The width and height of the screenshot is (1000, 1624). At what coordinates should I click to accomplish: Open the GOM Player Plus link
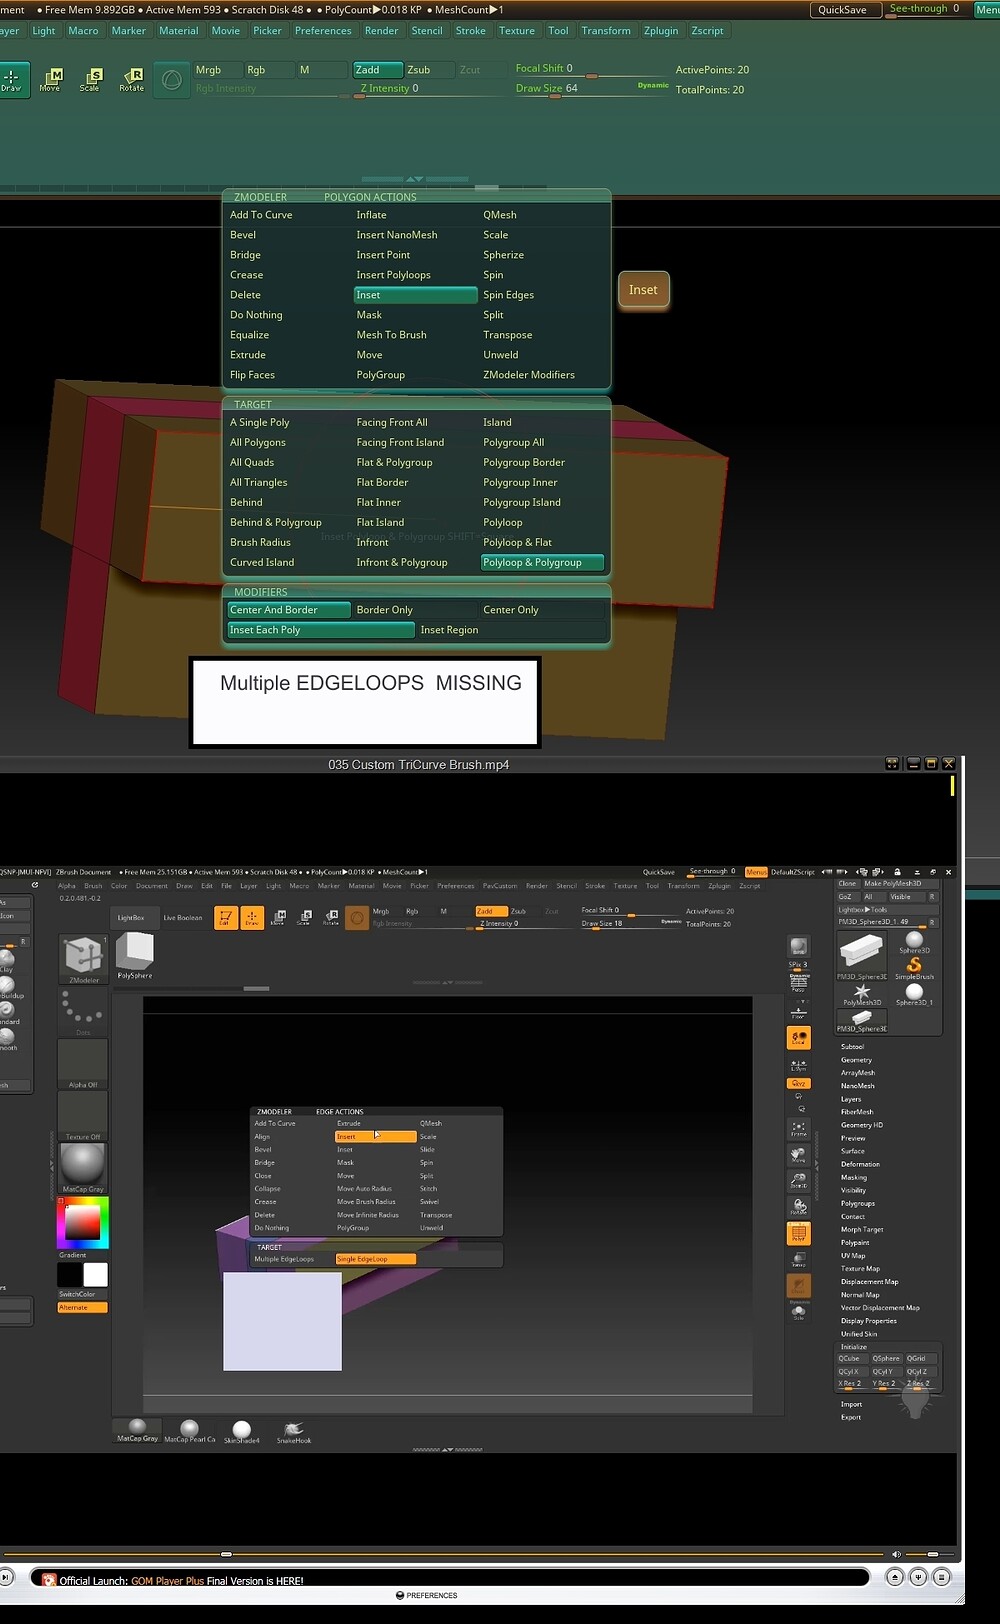point(167,1581)
